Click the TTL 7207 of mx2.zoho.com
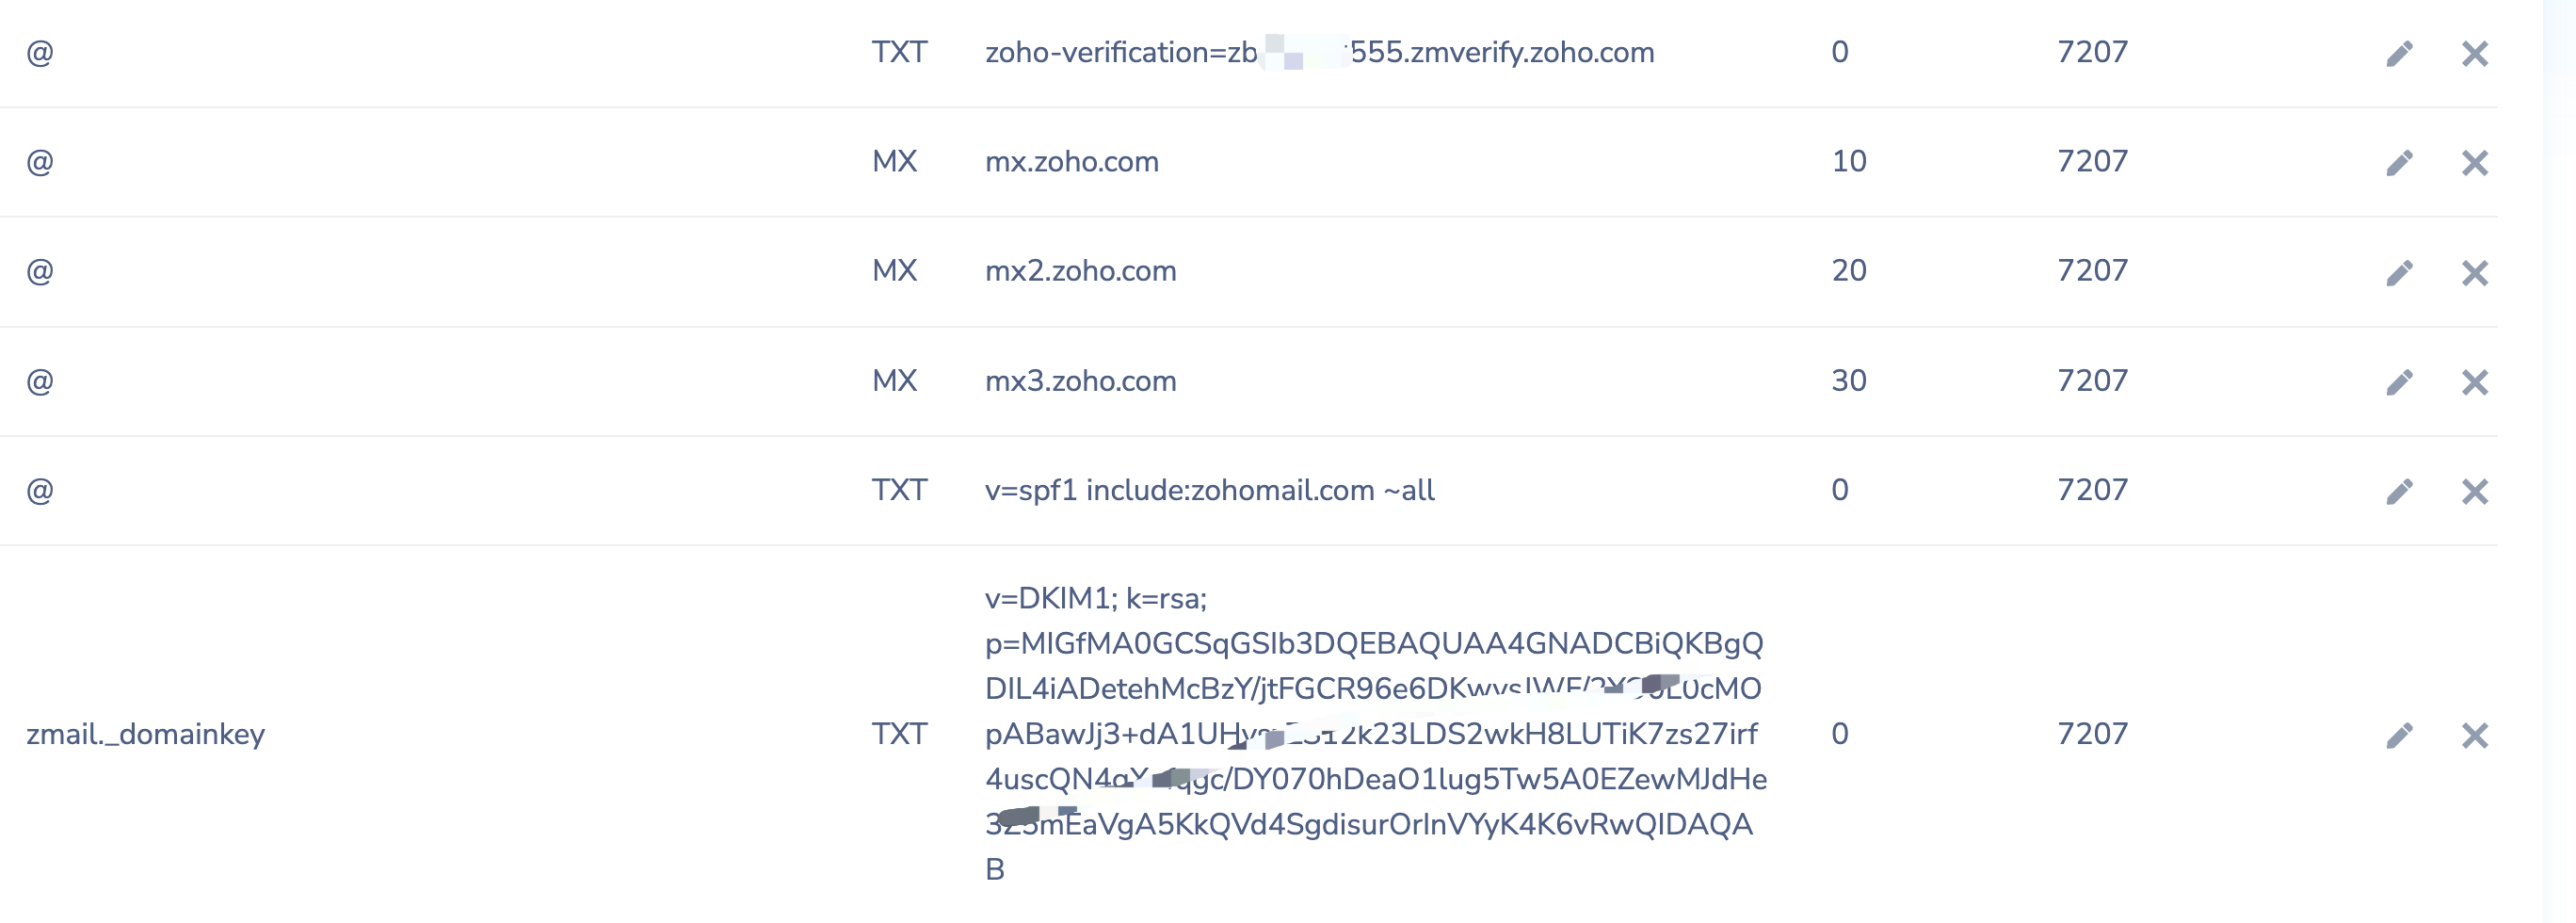Viewport: 2576px width, 923px height. [x=2092, y=270]
